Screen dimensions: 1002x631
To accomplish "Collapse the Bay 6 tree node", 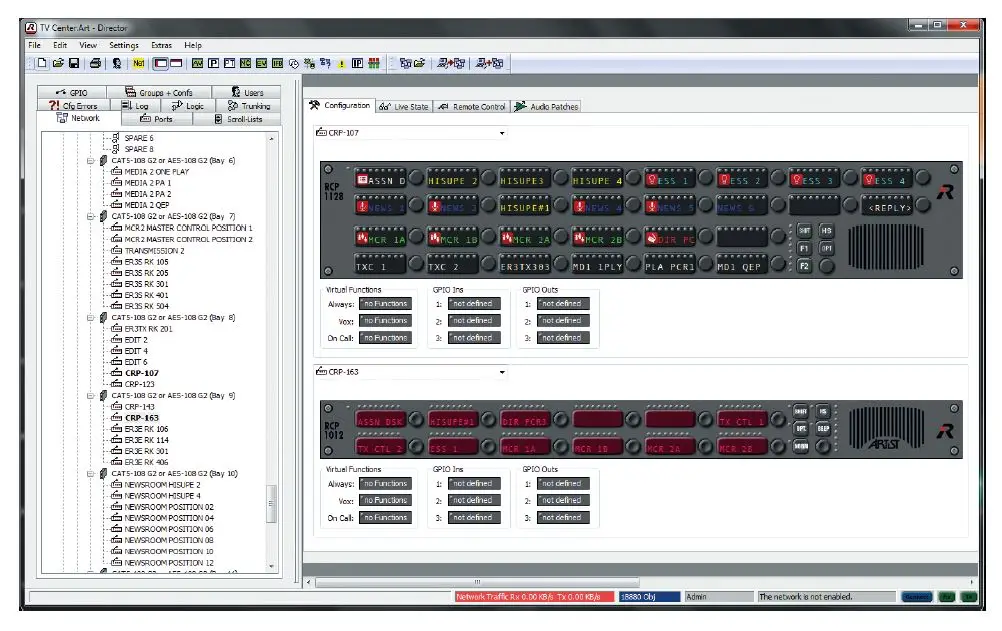I will click(x=91, y=161).
